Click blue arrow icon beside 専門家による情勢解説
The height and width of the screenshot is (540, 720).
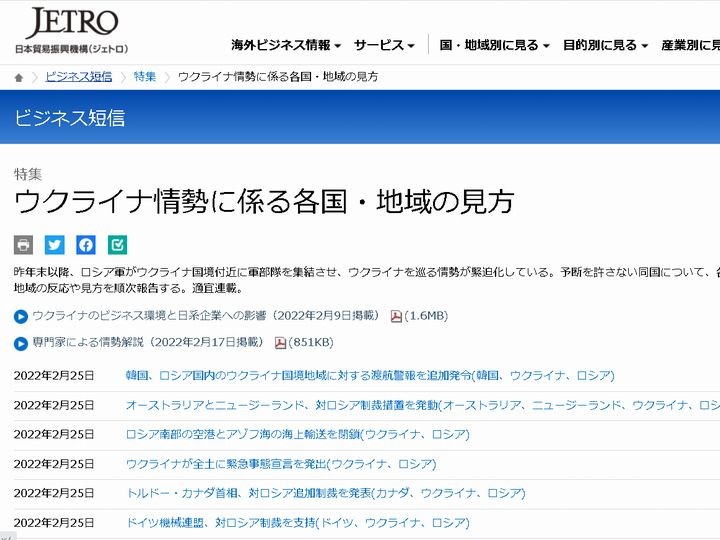pos(21,343)
